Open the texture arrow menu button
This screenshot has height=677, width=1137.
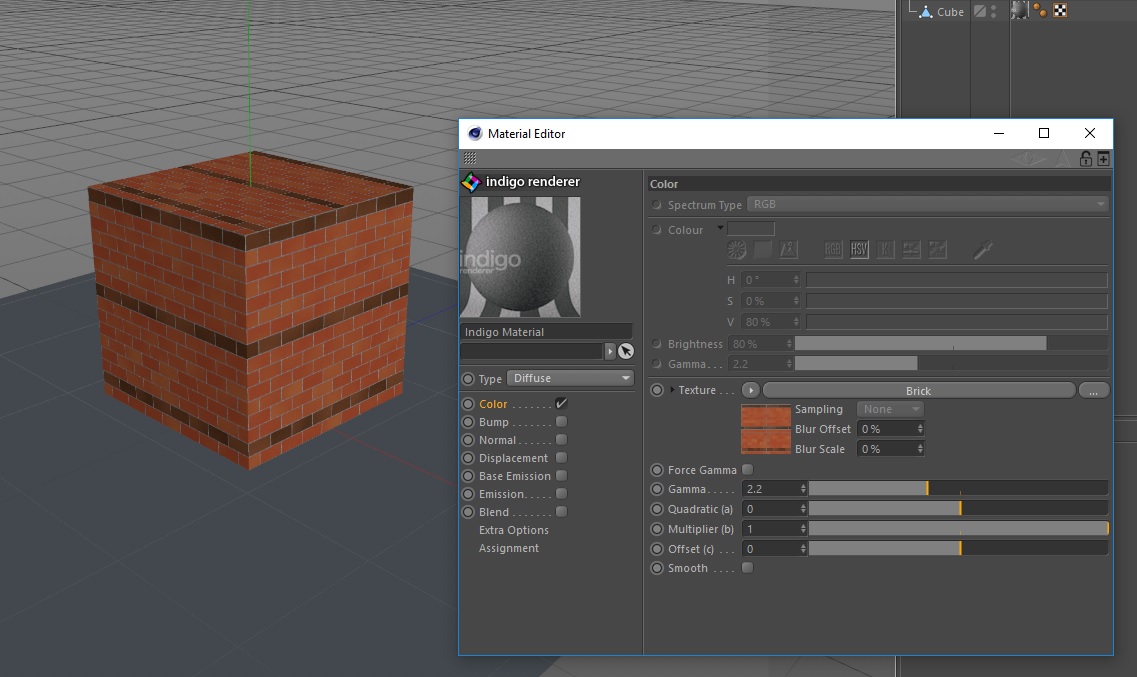coord(750,391)
